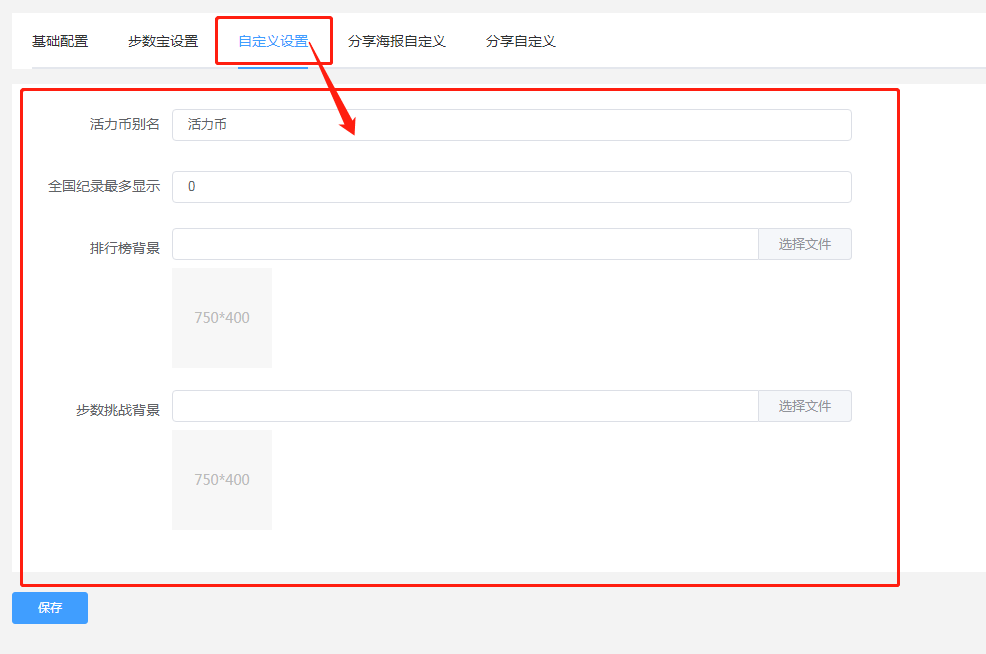The width and height of the screenshot is (986, 654).
Task: Click the 步数挑战背景 750*400 preview thumbnail
Action: coord(222,480)
